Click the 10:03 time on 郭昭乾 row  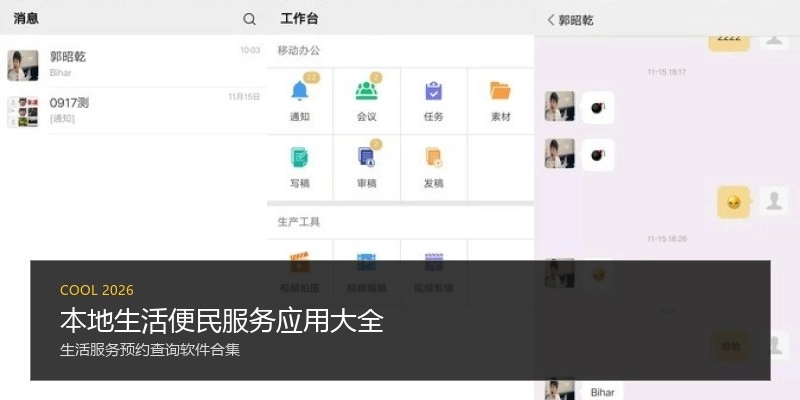point(250,50)
